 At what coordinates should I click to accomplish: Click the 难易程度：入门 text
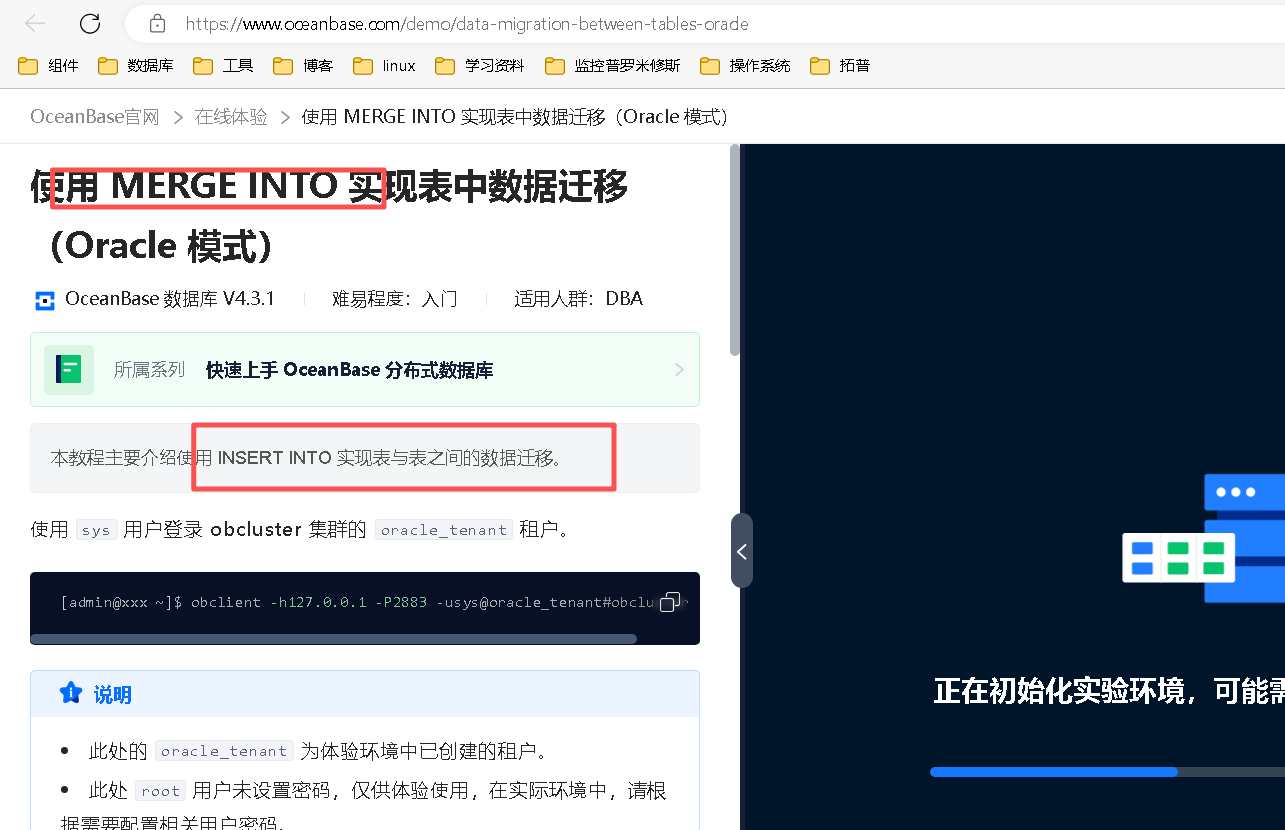click(x=395, y=299)
